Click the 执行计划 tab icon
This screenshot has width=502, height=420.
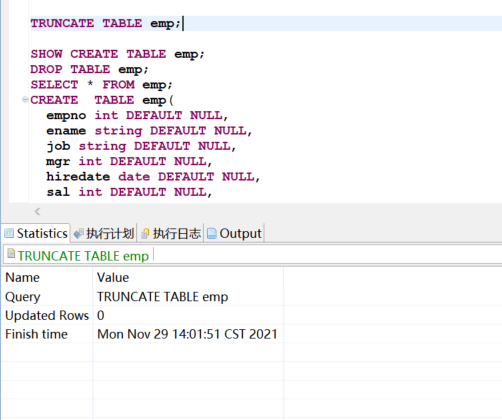79,234
